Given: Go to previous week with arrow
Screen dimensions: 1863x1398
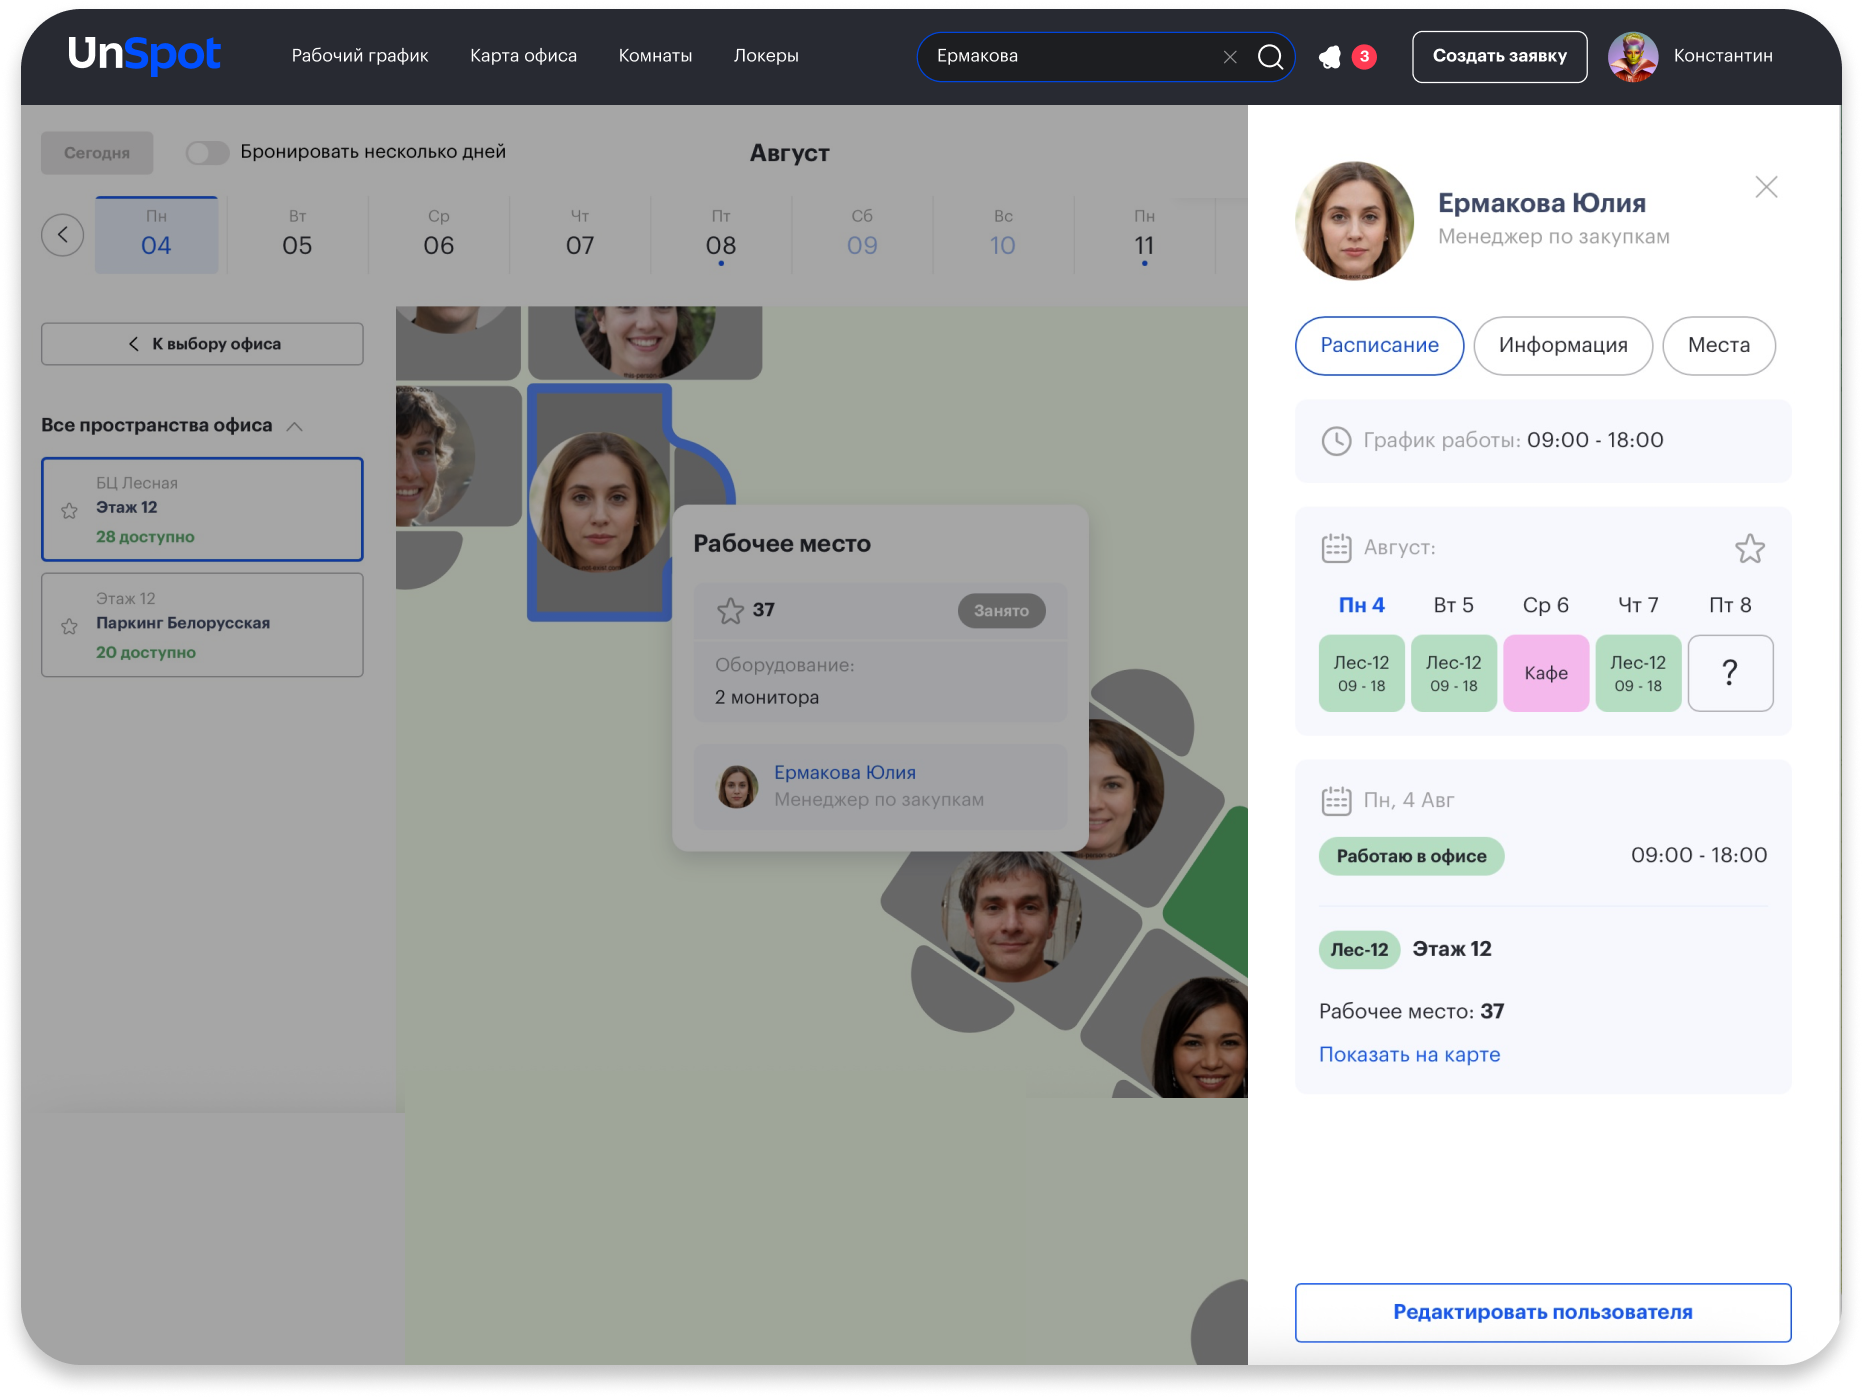Looking at the screenshot, I should [63, 235].
